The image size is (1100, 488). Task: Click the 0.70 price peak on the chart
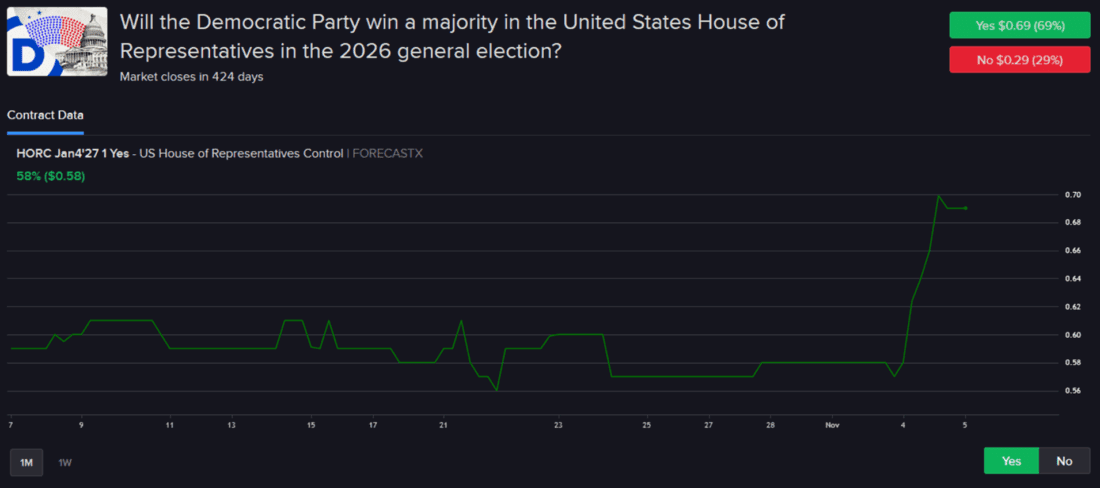(x=938, y=196)
